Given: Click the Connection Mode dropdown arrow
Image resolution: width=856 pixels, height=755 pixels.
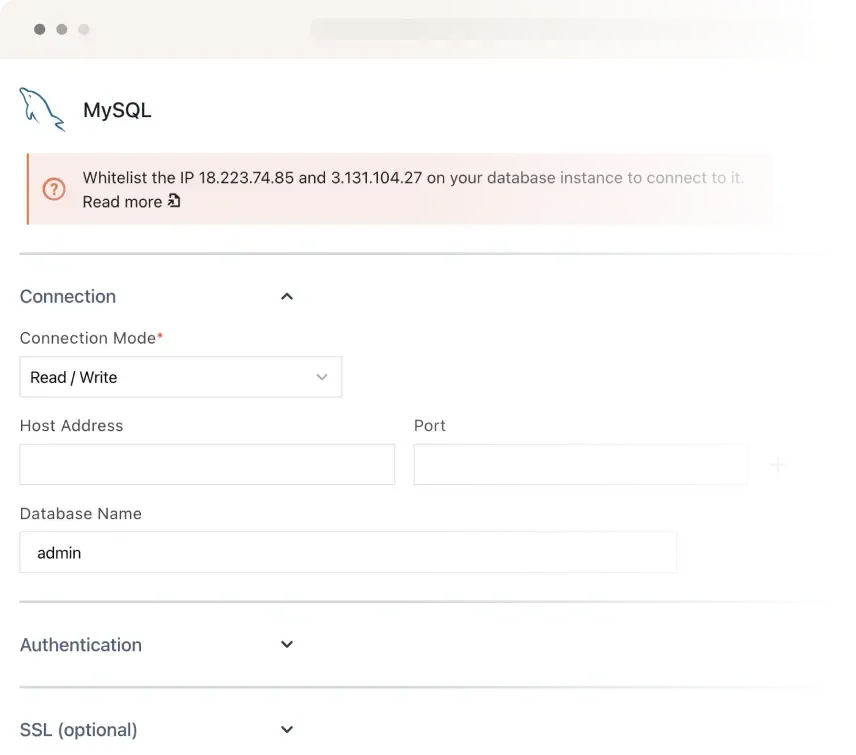Looking at the screenshot, I should 322,377.
